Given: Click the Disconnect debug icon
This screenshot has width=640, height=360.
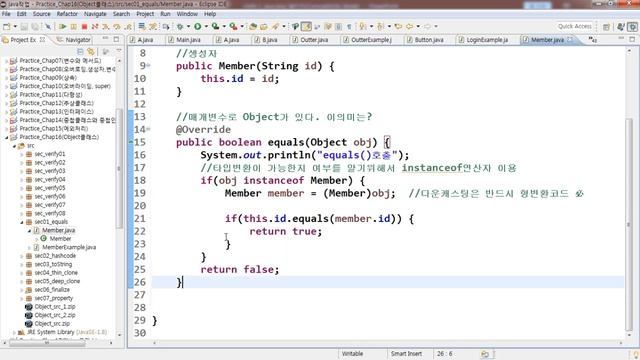Looking at the screenshot, I should [x=95, y=27].
